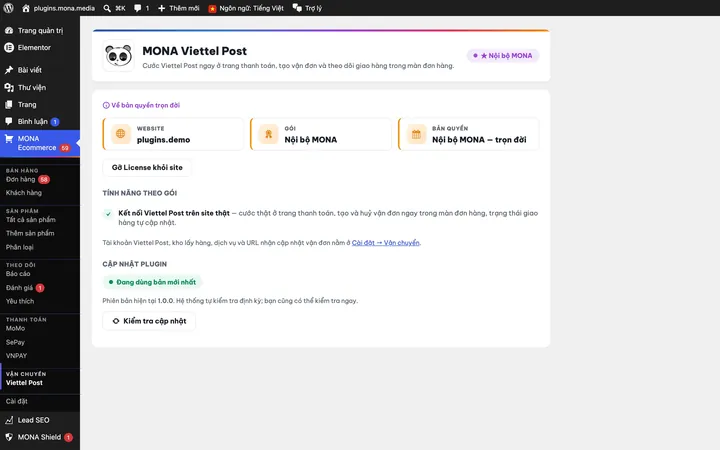Click the Lead SEO chart icon
720x450 pixels.
9,420
